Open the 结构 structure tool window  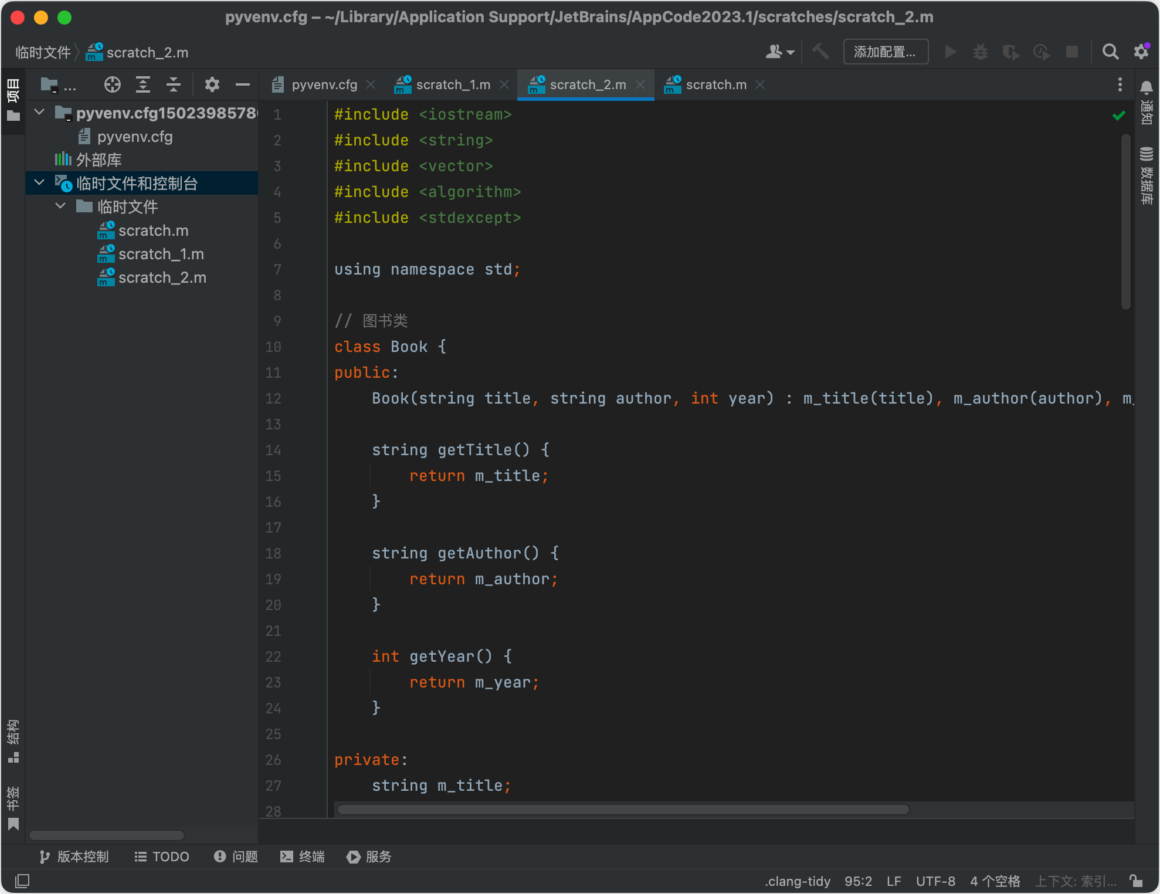click(13, 741)
